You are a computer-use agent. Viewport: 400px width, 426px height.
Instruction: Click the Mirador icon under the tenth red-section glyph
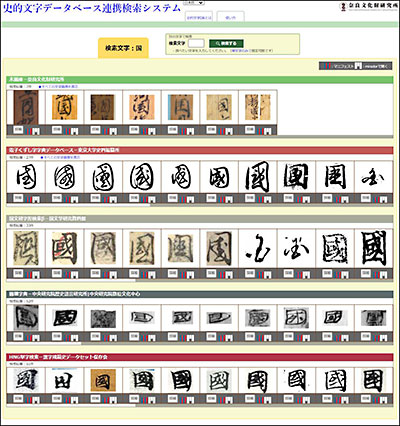point(384,199)
